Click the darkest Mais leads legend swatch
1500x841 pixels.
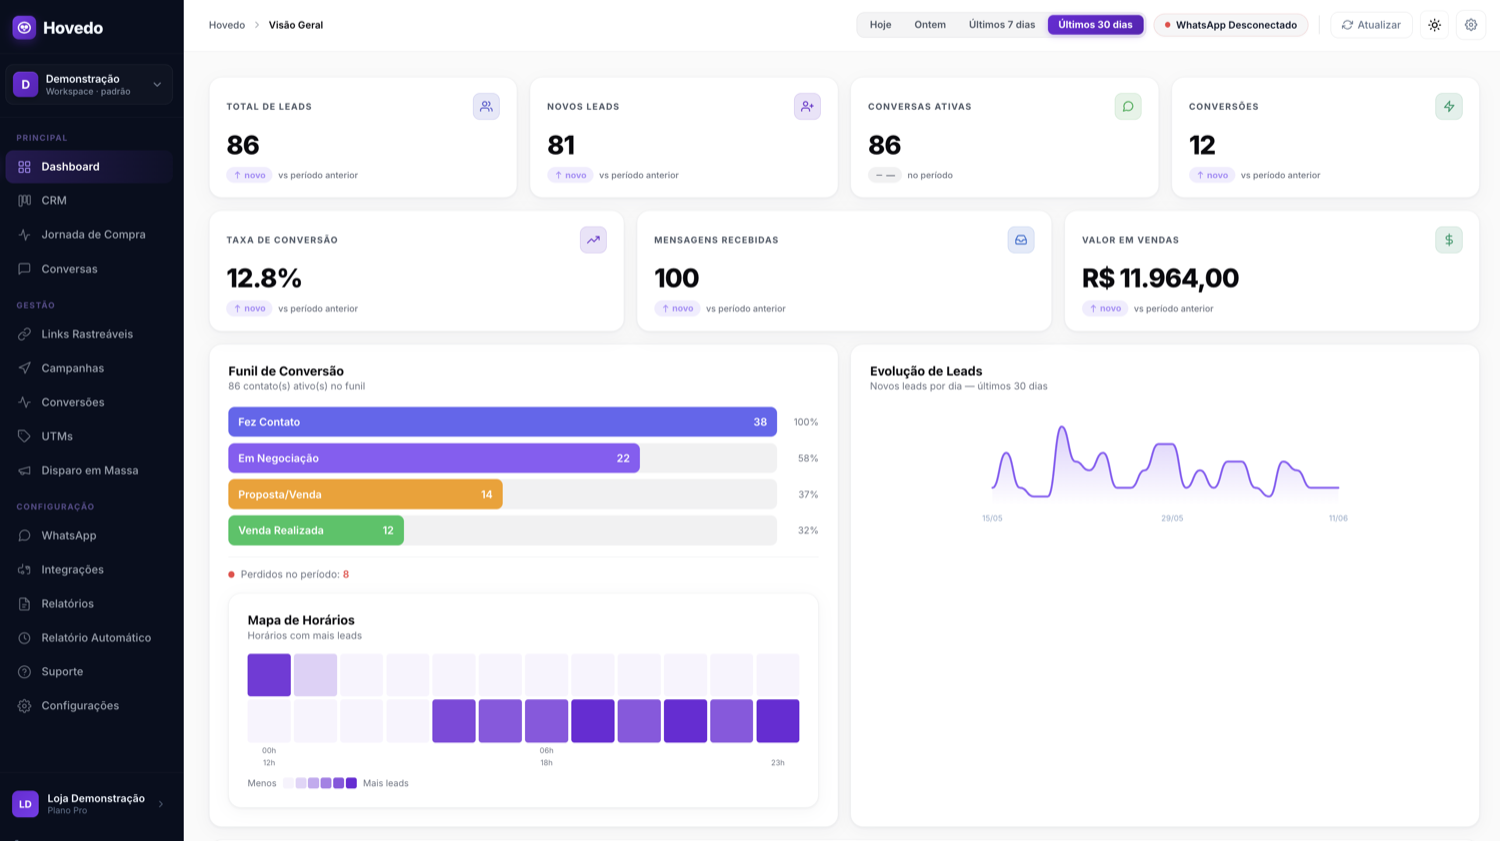(x=351, y=783)
